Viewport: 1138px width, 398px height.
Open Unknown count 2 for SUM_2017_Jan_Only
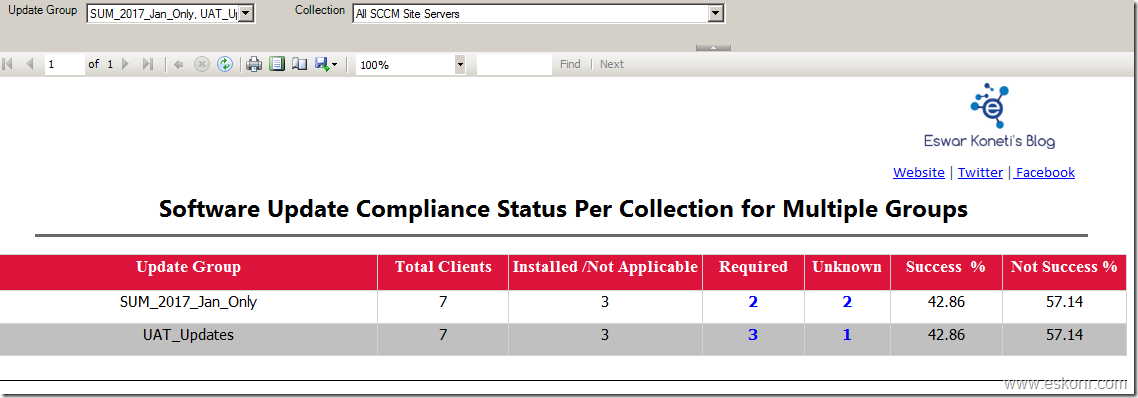point(847,302)
